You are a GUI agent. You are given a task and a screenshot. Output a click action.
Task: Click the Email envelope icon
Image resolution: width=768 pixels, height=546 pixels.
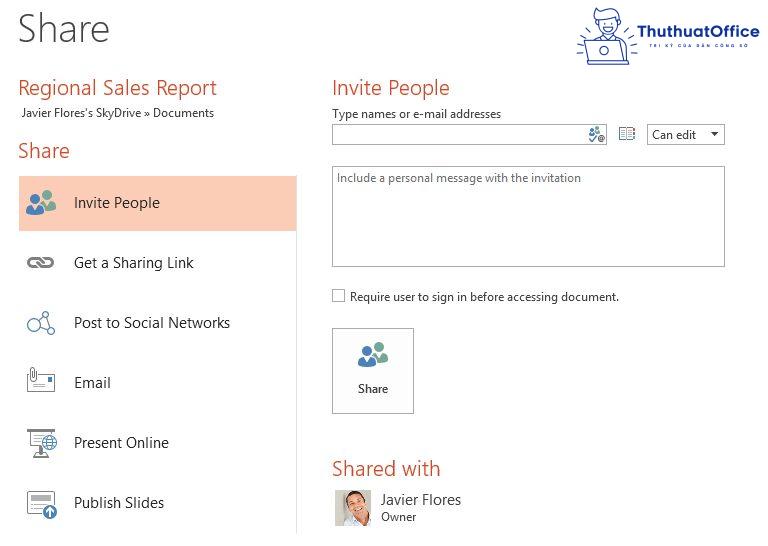(x=41, y=382)
